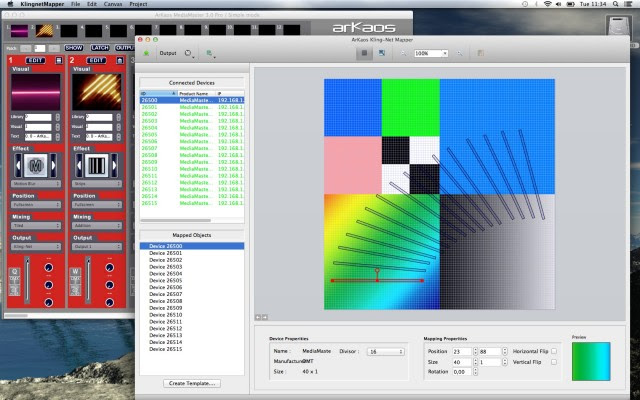Click next effect arrow on layer 1

point(53,166)
